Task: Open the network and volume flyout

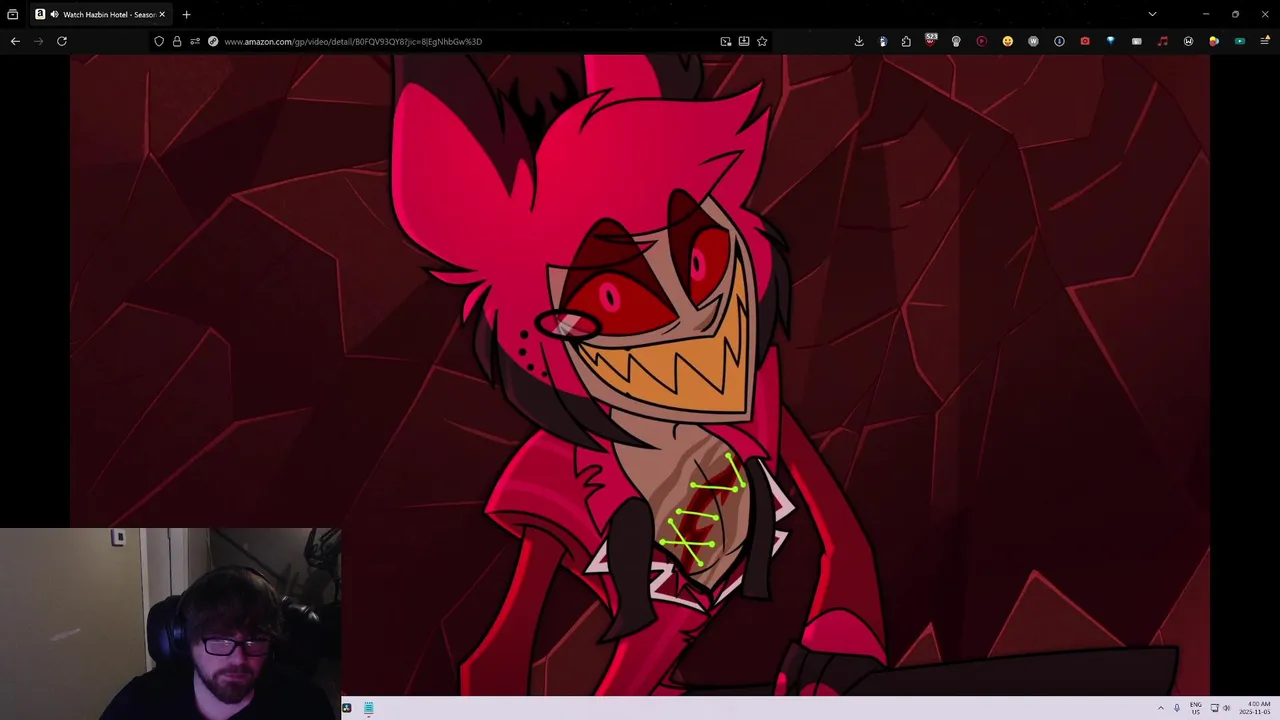Action: 1220,708
